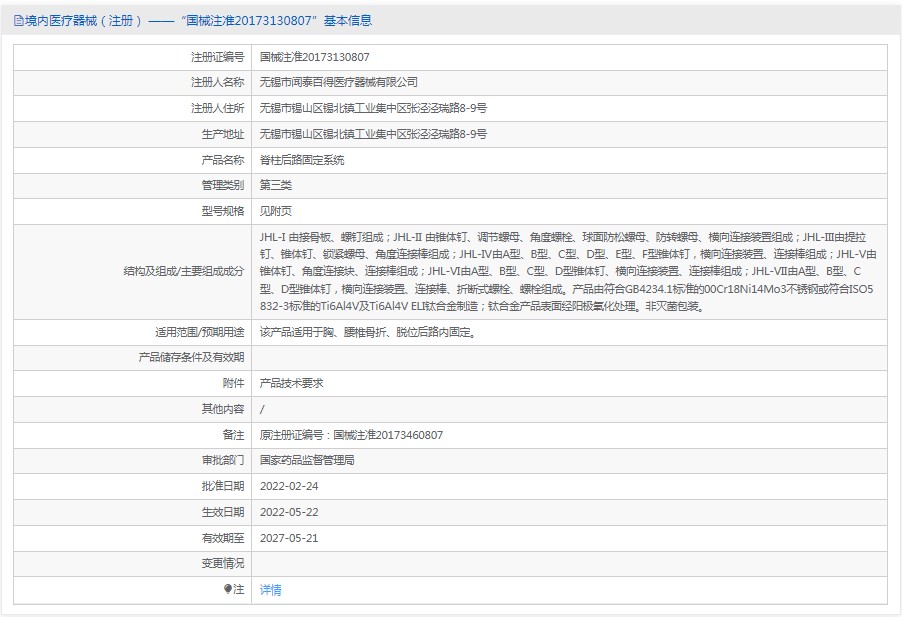Select registration number 国械注准20173130807 value
This screenshot has width=902, height=617.
coord(314,57)
